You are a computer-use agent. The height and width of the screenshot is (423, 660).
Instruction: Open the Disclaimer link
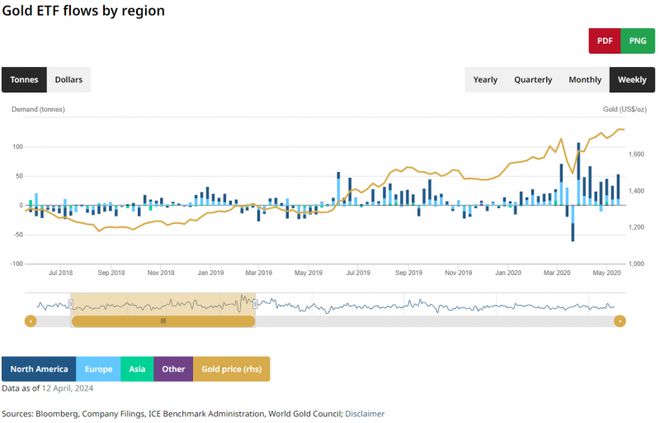coord(364,413)
